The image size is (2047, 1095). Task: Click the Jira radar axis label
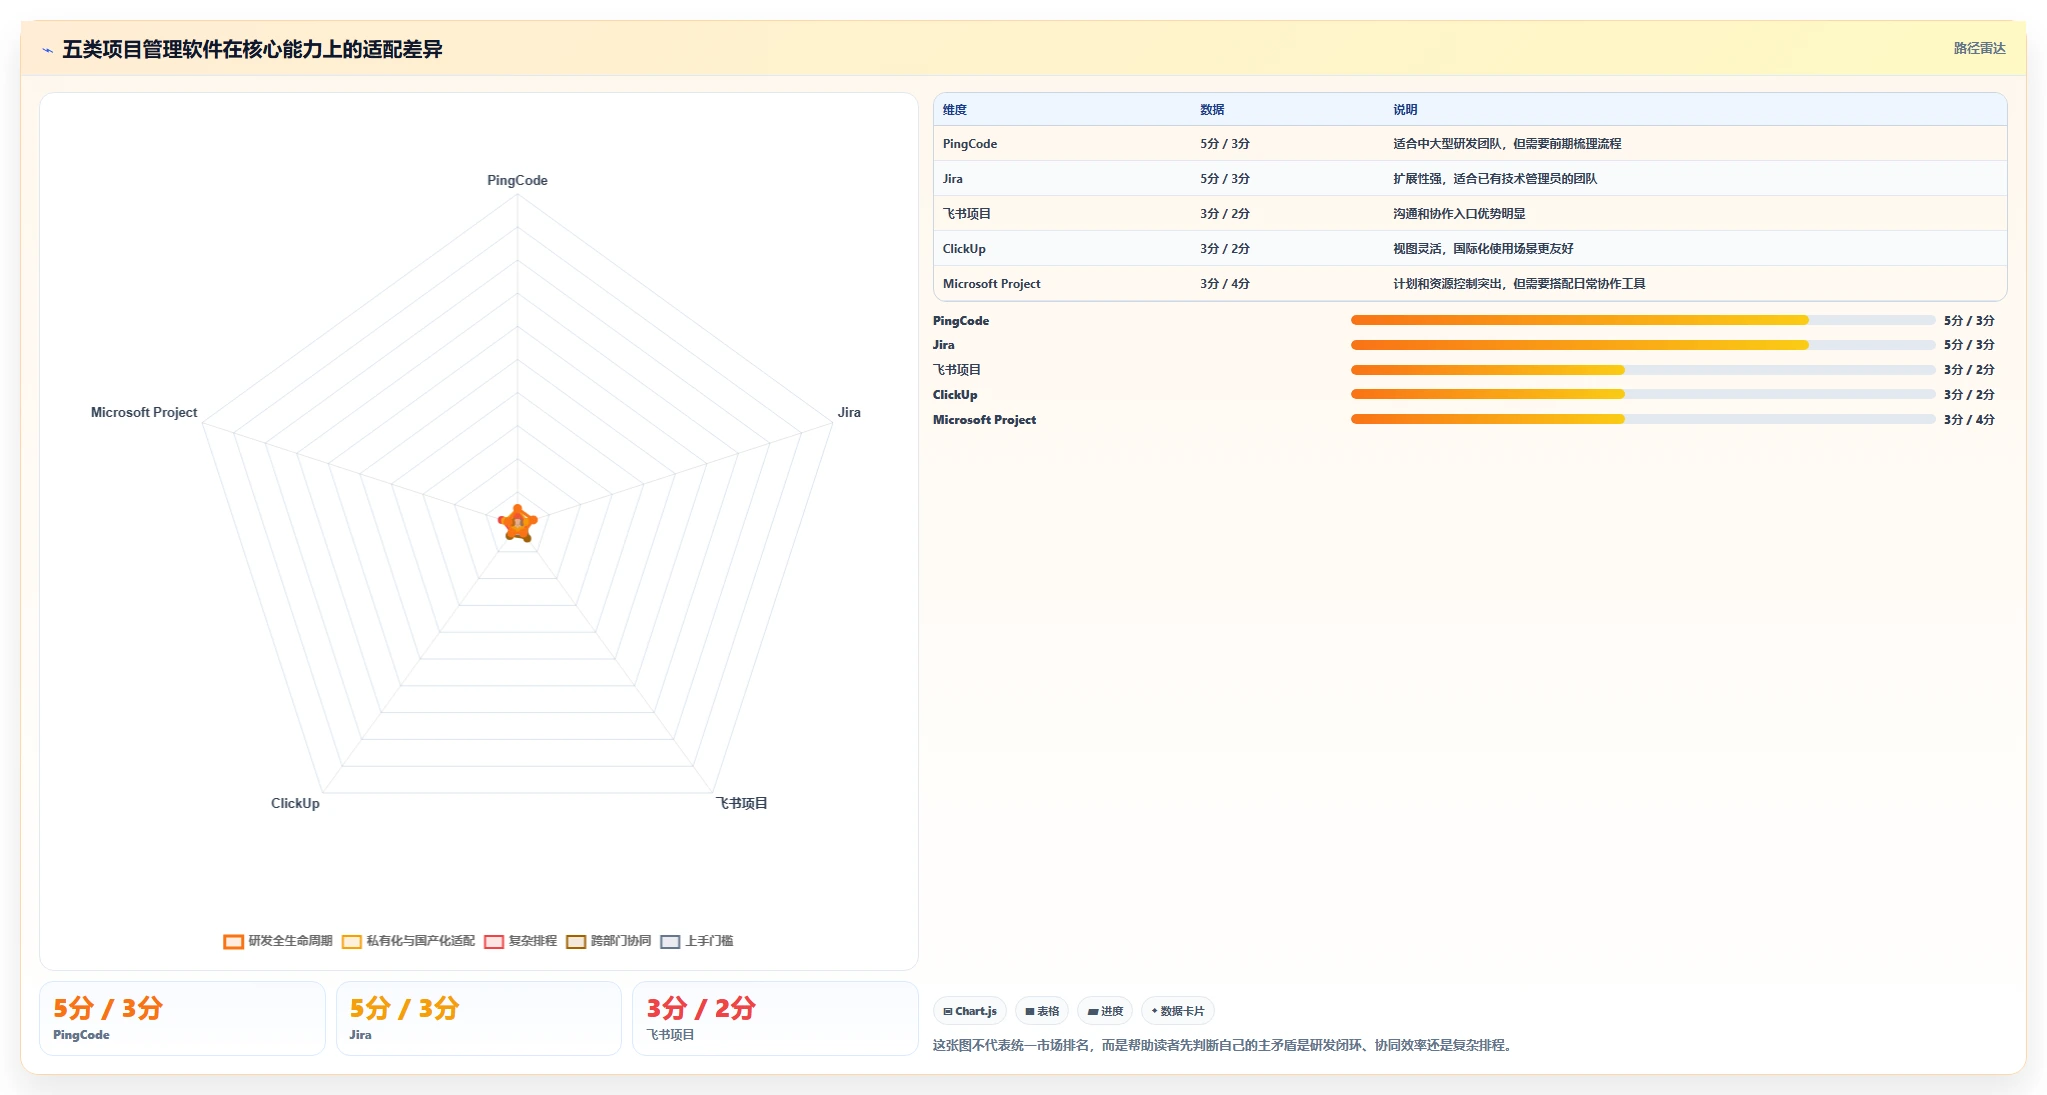tap(849, 412)
